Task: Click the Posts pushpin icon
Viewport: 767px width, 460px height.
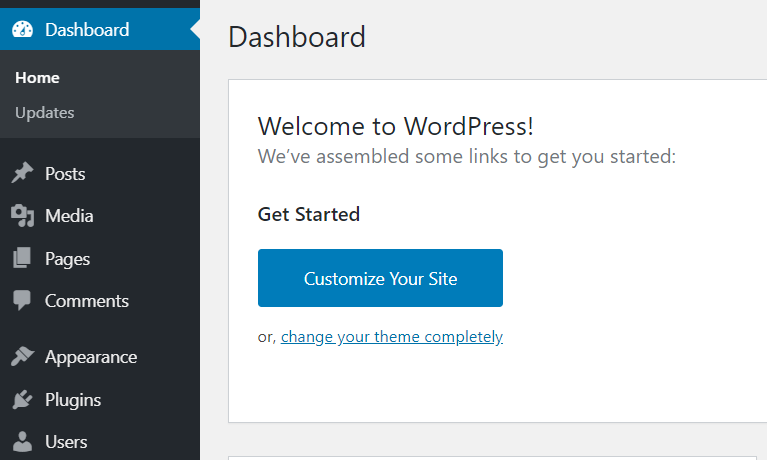Action: [x=22, y=173]
